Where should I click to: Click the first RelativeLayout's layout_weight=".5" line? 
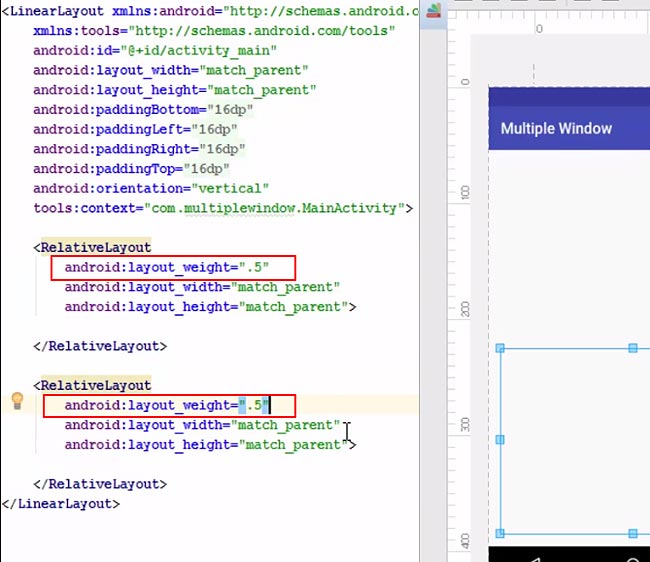click(167, 267)
